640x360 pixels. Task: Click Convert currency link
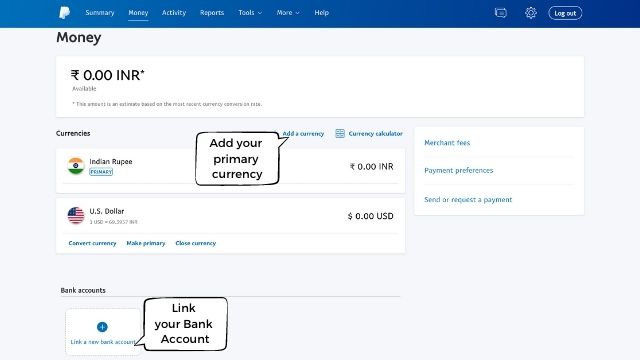[x=92, y=243]
